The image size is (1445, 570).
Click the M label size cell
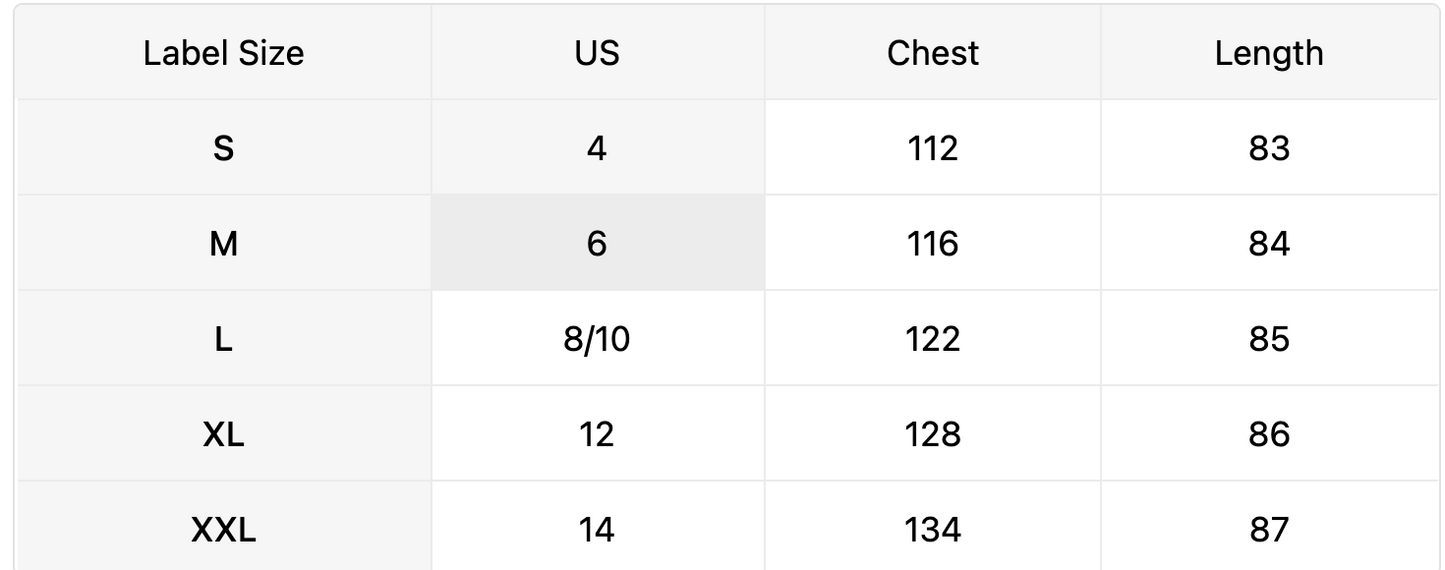pyautogui.click(x=223, y=243)
